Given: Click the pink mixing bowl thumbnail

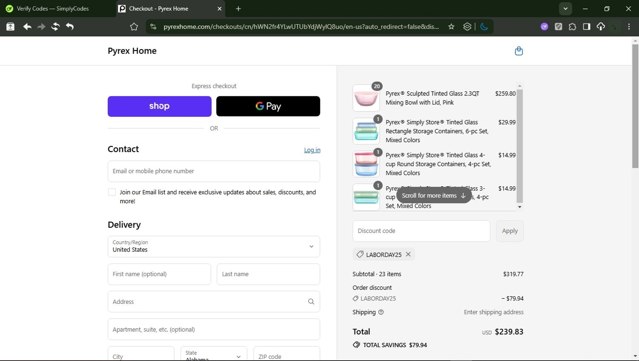Looking at the screenshot, I should 366,98.
